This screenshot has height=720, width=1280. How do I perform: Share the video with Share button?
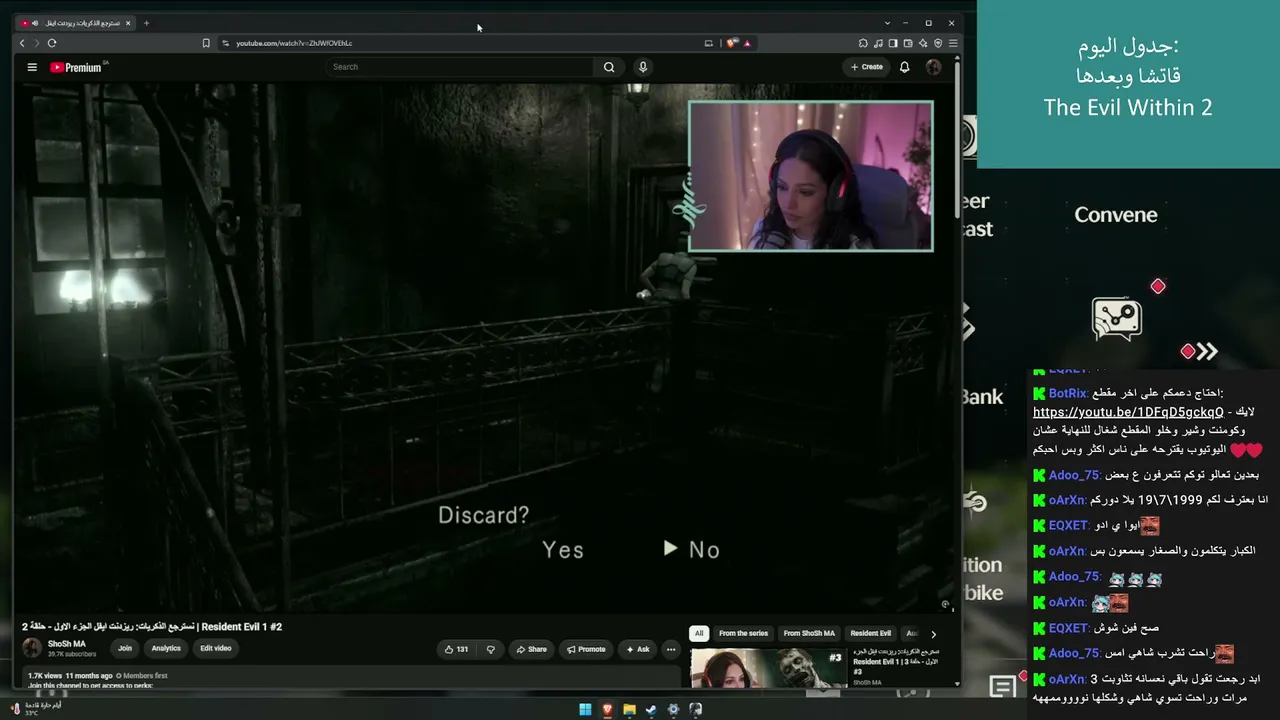[x=531, y=649]
